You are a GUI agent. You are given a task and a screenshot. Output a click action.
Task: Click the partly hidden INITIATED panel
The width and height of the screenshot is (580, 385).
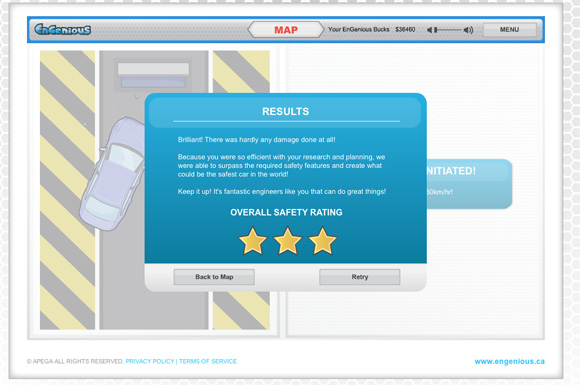click(469, 184)
